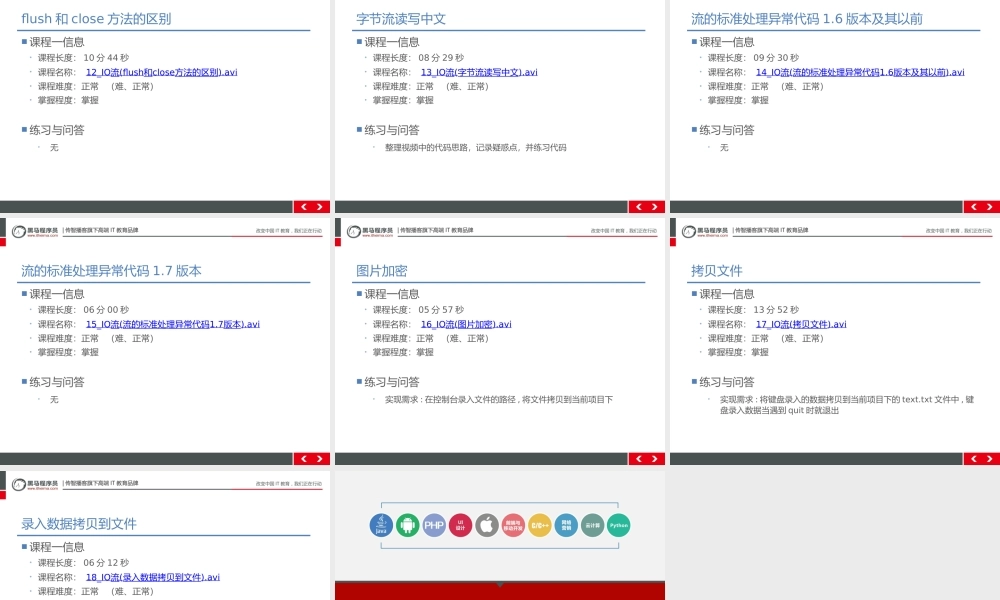Click the right navigation arrow on the flush slide
This screenshot has width=1000, height=600.
(319, 206)
